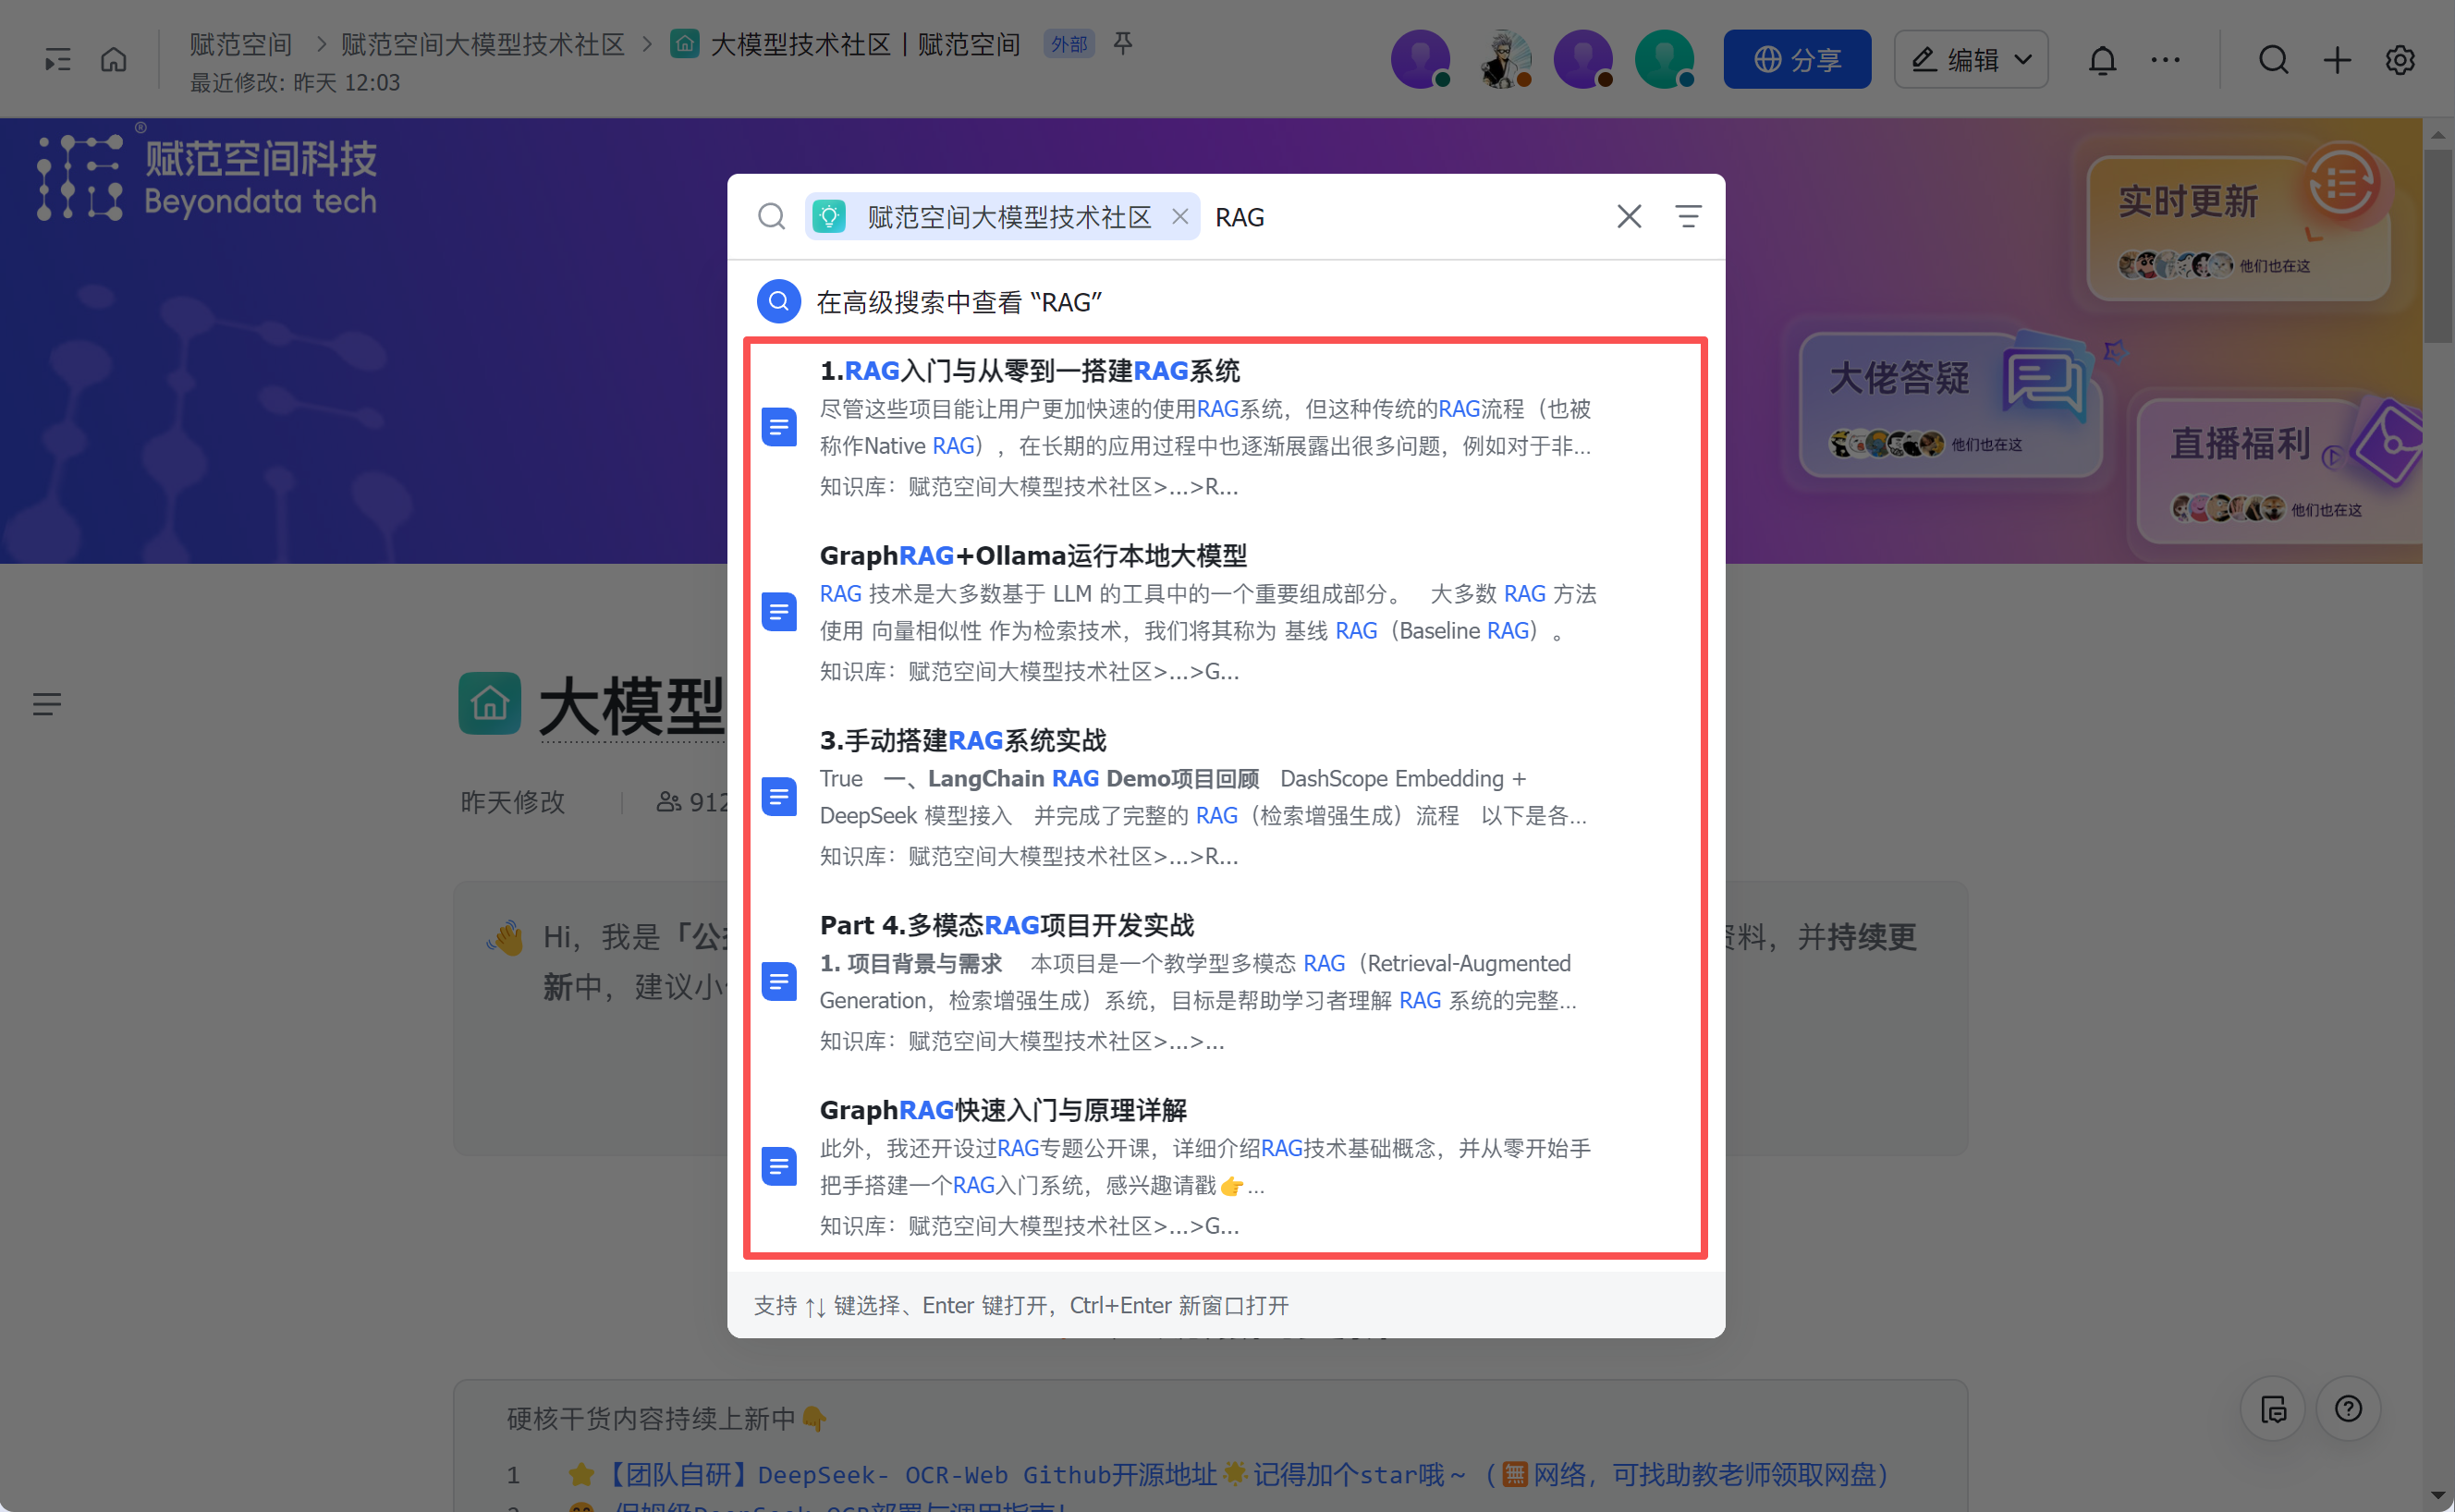Open the 赋范空间大模型技术社区 breadcrumb
This screenshot has width=2455, height=1512.
coord(483,44)
